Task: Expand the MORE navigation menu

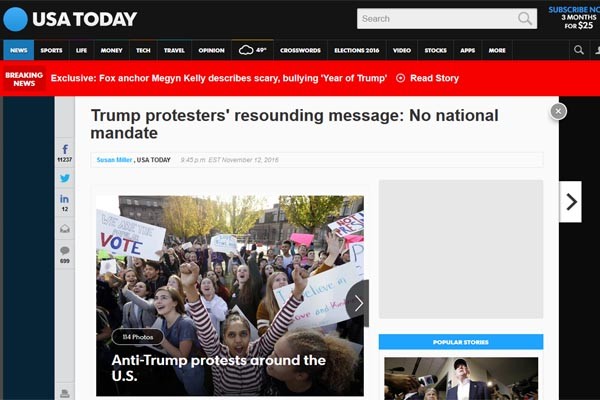Action: click(497, 50)
